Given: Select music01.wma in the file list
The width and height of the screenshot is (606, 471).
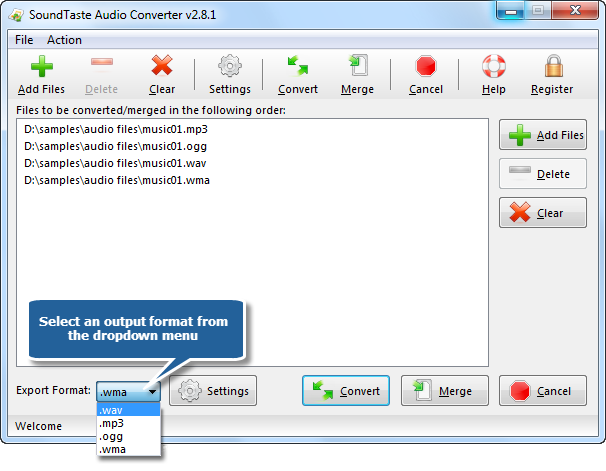Looking at the screenshot, I should click(117, 180).
